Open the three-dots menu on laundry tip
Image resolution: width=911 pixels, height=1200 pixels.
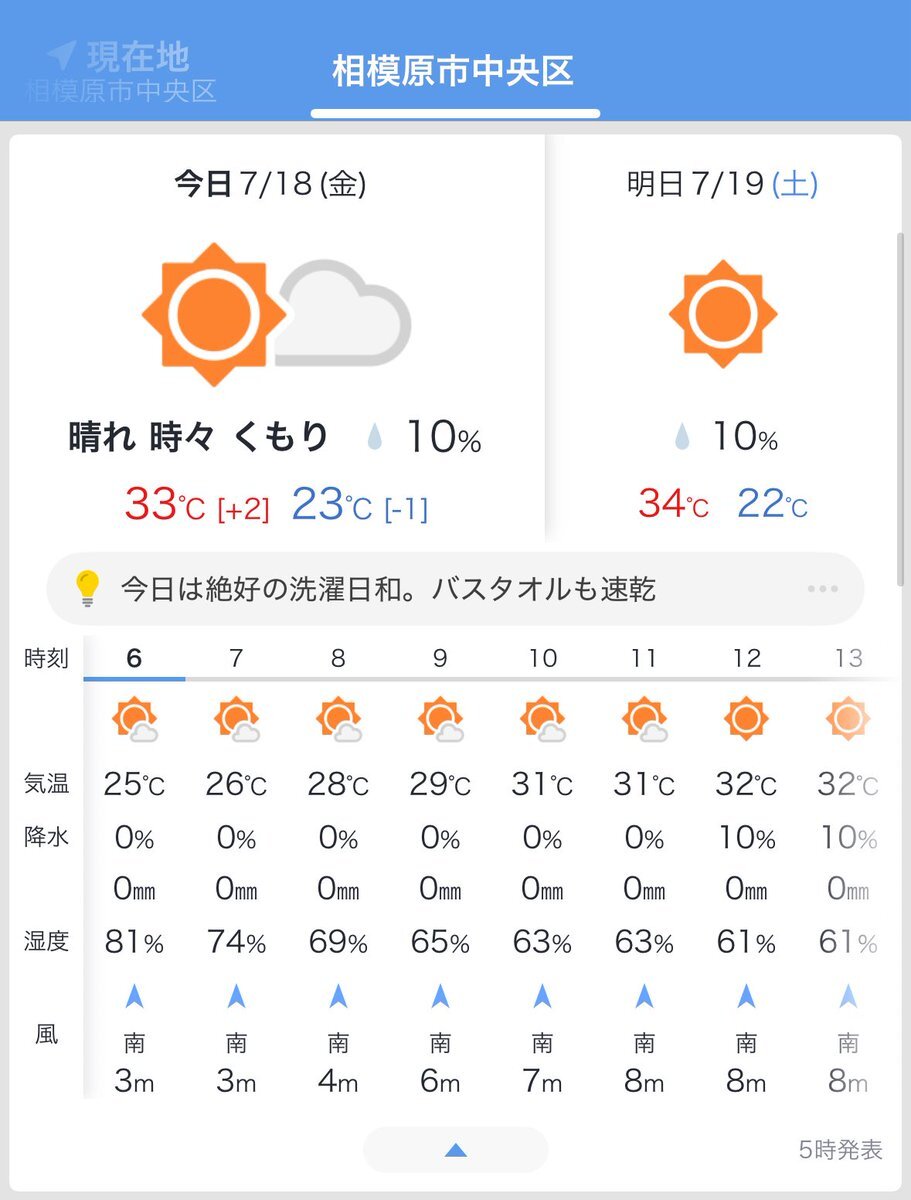click(x=822, y=589)
